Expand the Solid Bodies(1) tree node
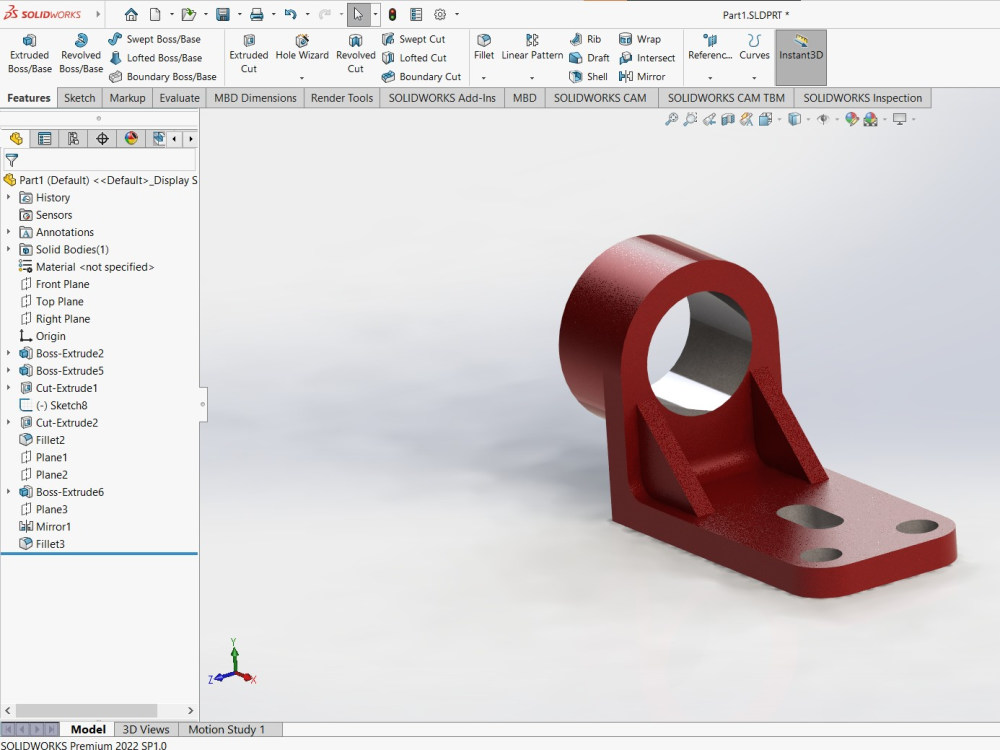The height and width of the screenshot is (750, 1000). tap(9, 249)
